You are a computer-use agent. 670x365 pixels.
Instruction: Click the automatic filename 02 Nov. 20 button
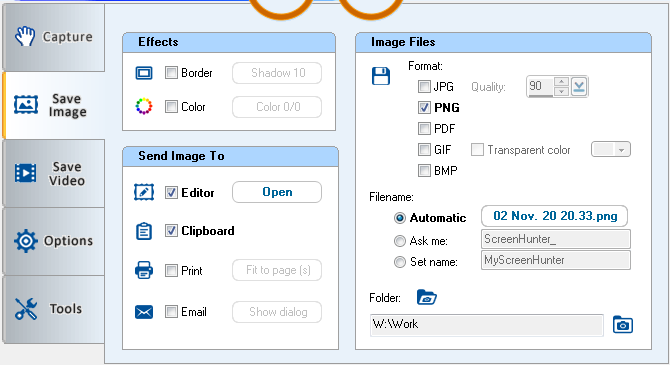[x=554, y=216]
